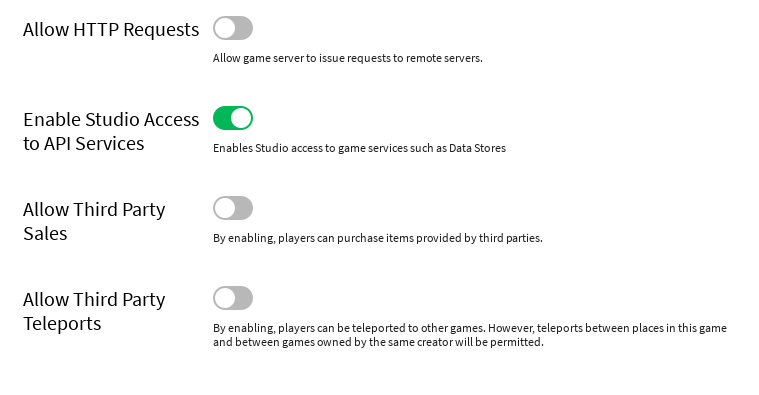This screenshot has width=759, height=395.
Task: Click the "Enable Studio Access" label text
Action: pyautogui.click(x=111, y=120)
